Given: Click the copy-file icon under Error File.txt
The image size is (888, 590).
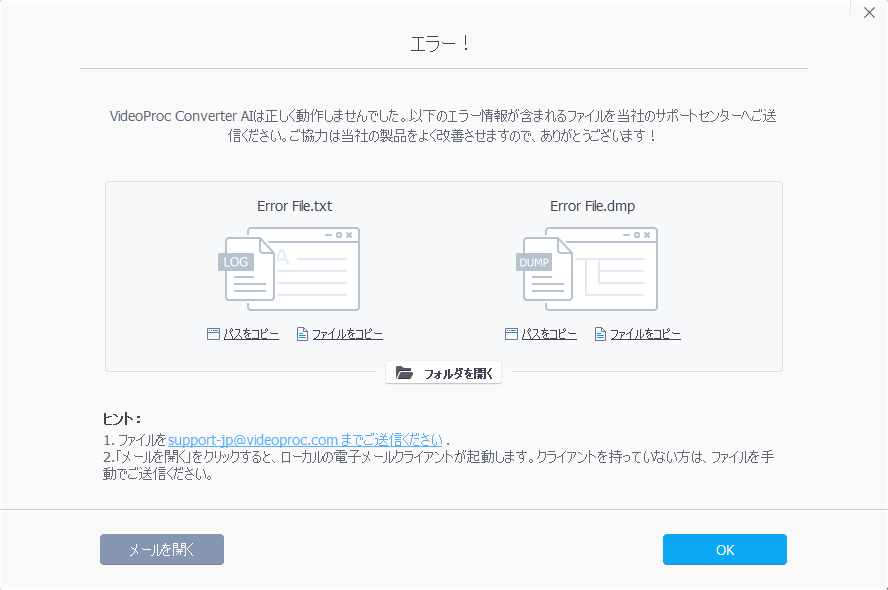Looking at the screenshot, I should 302,334.
